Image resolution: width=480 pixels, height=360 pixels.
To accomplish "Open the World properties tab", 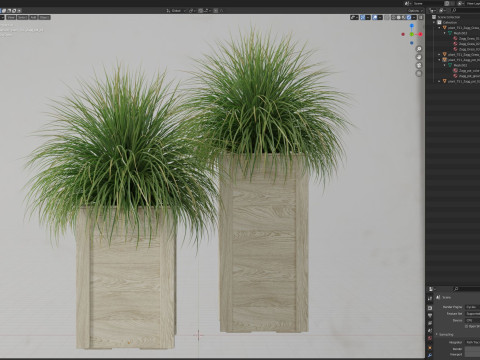I will pyautogui.click(x=430, y=338).
